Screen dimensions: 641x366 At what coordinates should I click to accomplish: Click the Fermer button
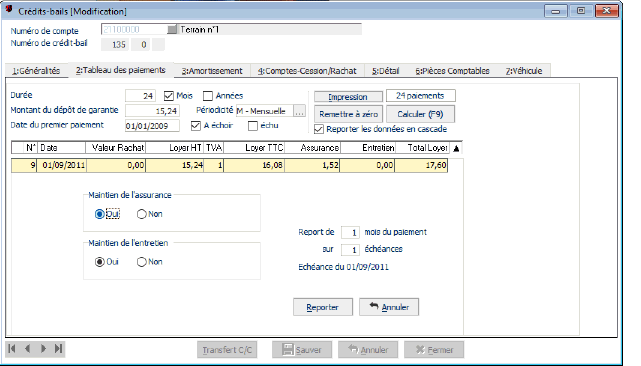(434, 350)
